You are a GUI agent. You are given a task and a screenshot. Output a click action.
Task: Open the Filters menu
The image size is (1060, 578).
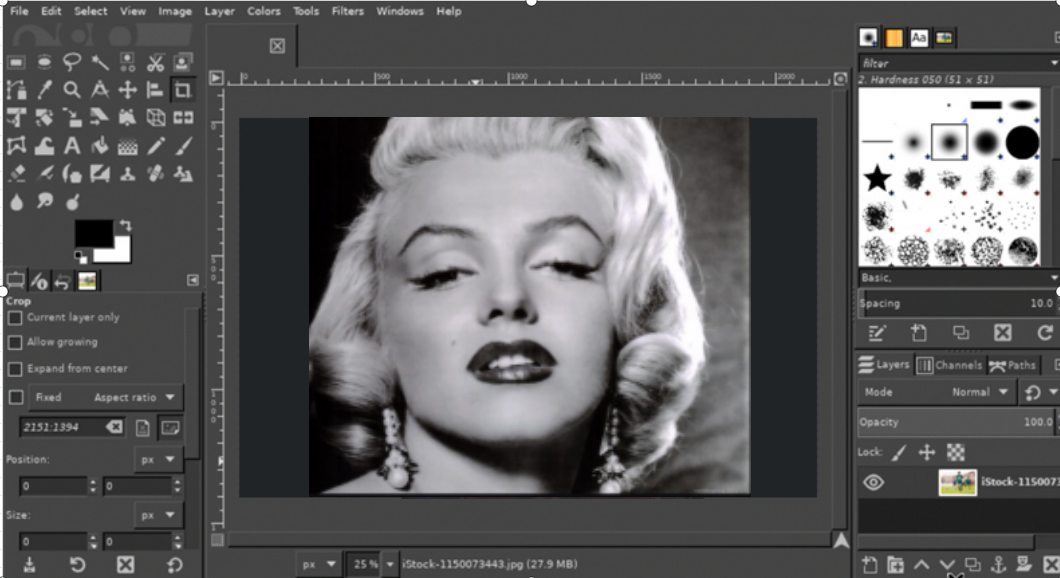tap(348, 11)
